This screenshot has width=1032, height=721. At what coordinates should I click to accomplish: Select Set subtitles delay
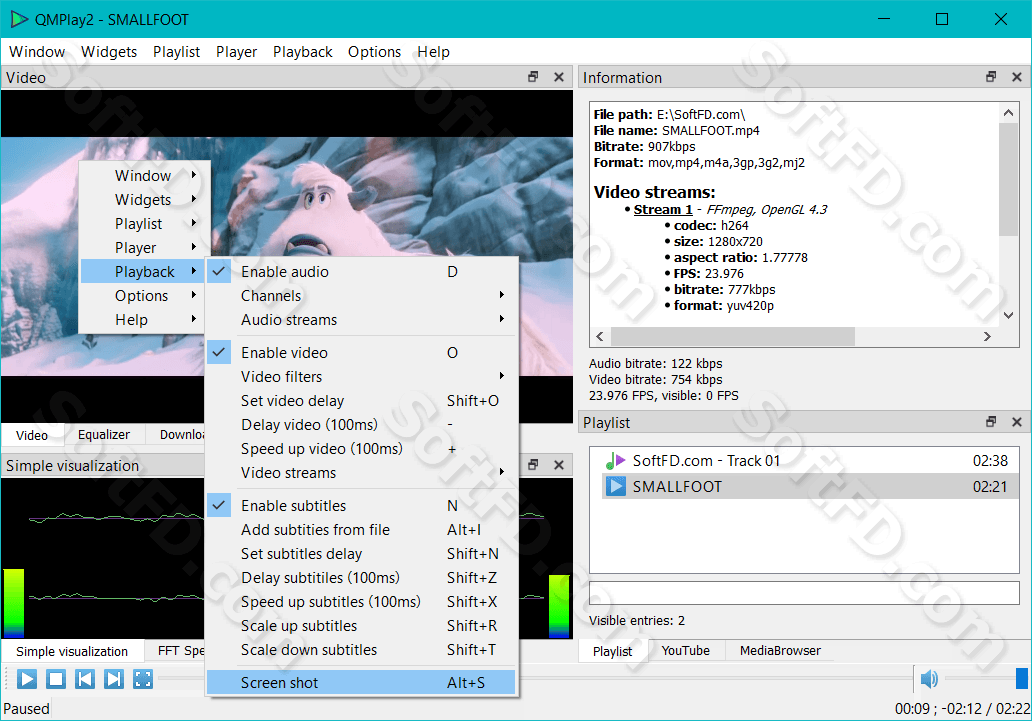point(361,554)
